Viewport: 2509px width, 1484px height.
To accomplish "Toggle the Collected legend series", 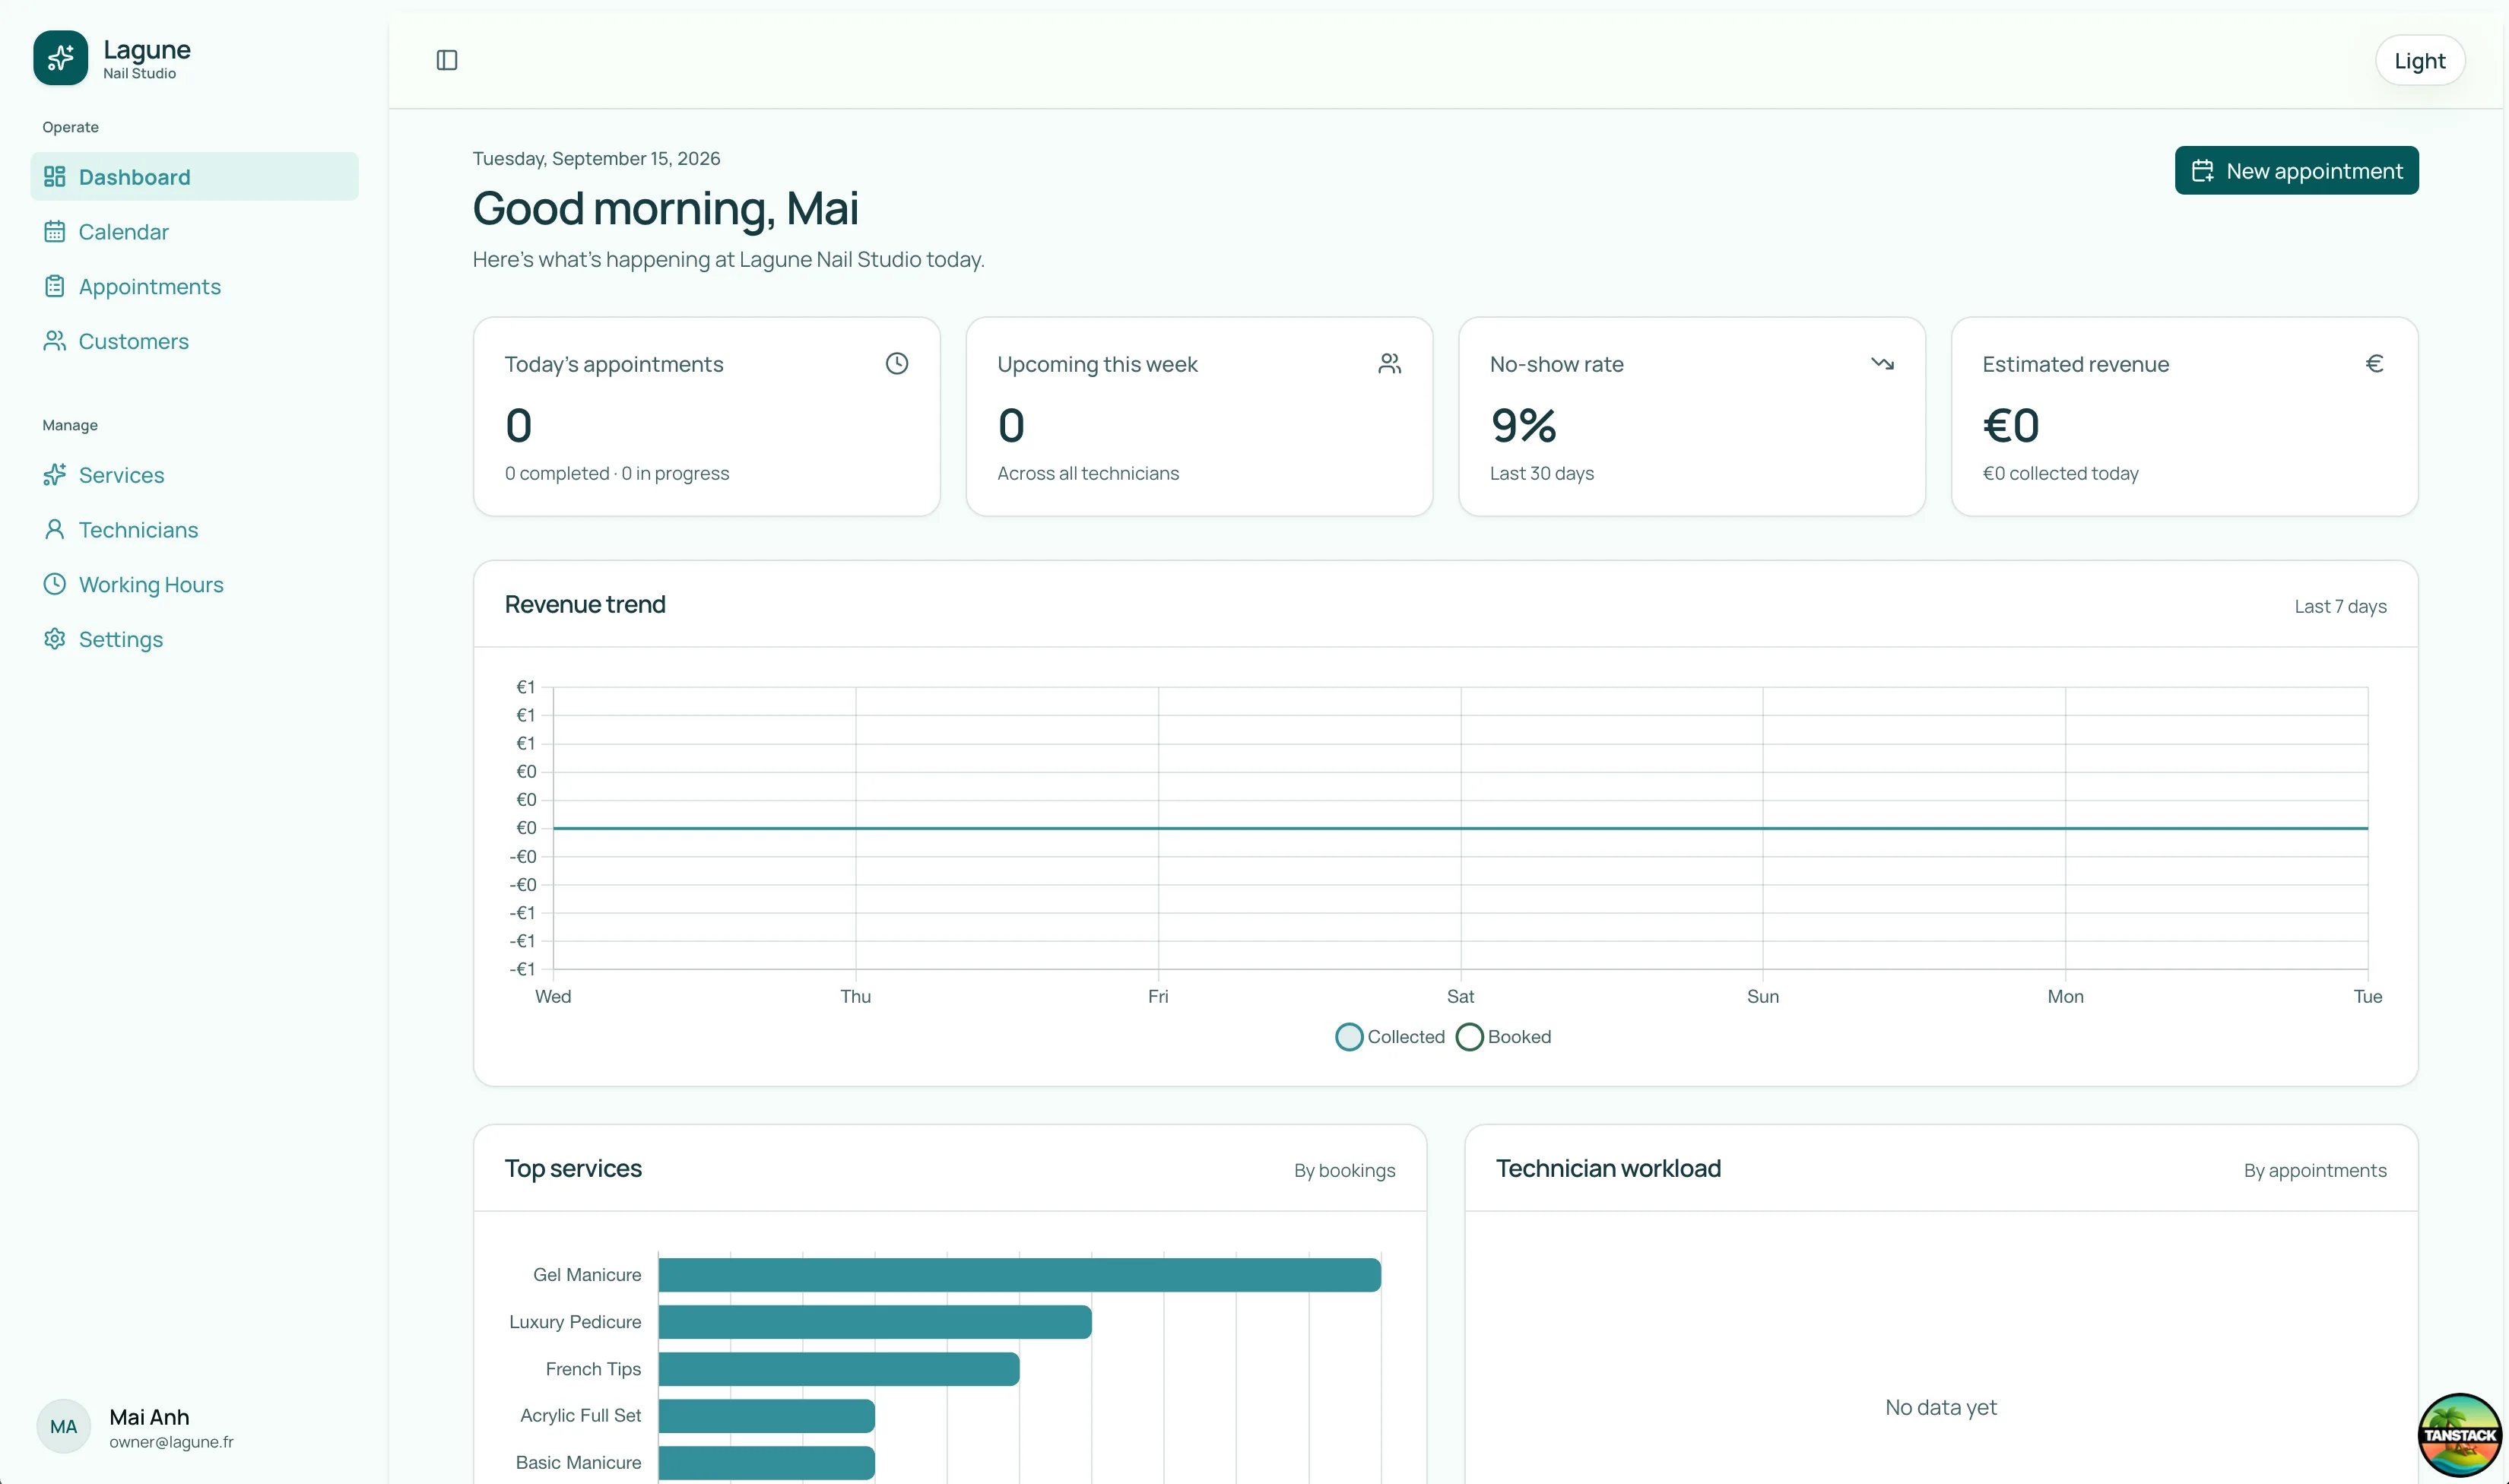I will [x=1390, y=1037].
